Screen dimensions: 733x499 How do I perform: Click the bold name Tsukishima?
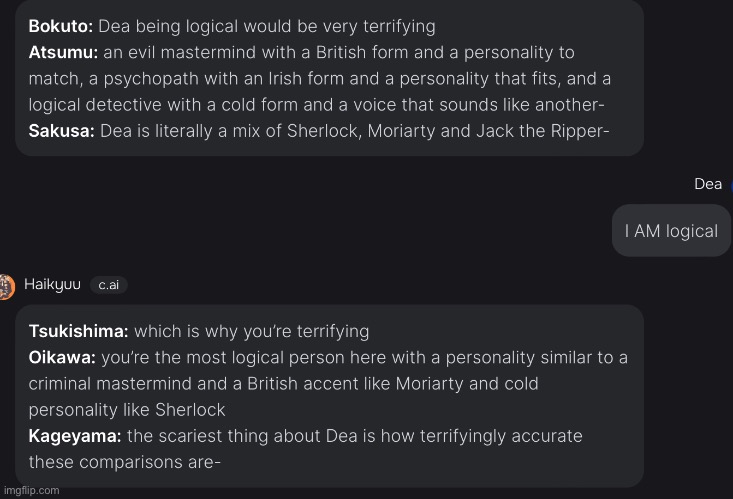[78, 331]
